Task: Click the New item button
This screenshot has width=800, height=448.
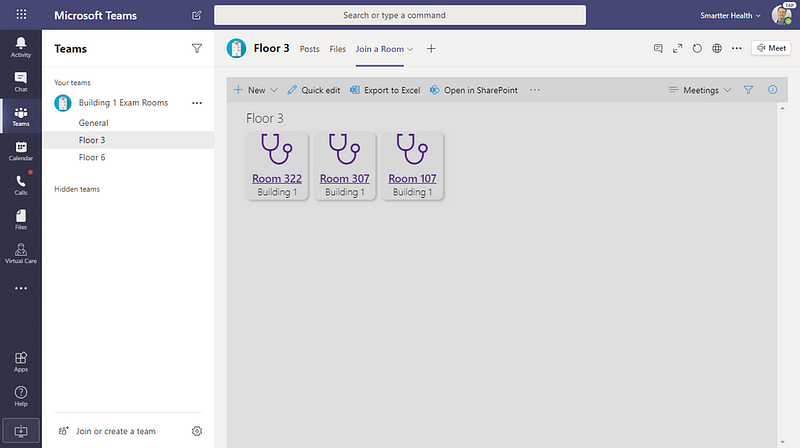Action: [249, 90]
